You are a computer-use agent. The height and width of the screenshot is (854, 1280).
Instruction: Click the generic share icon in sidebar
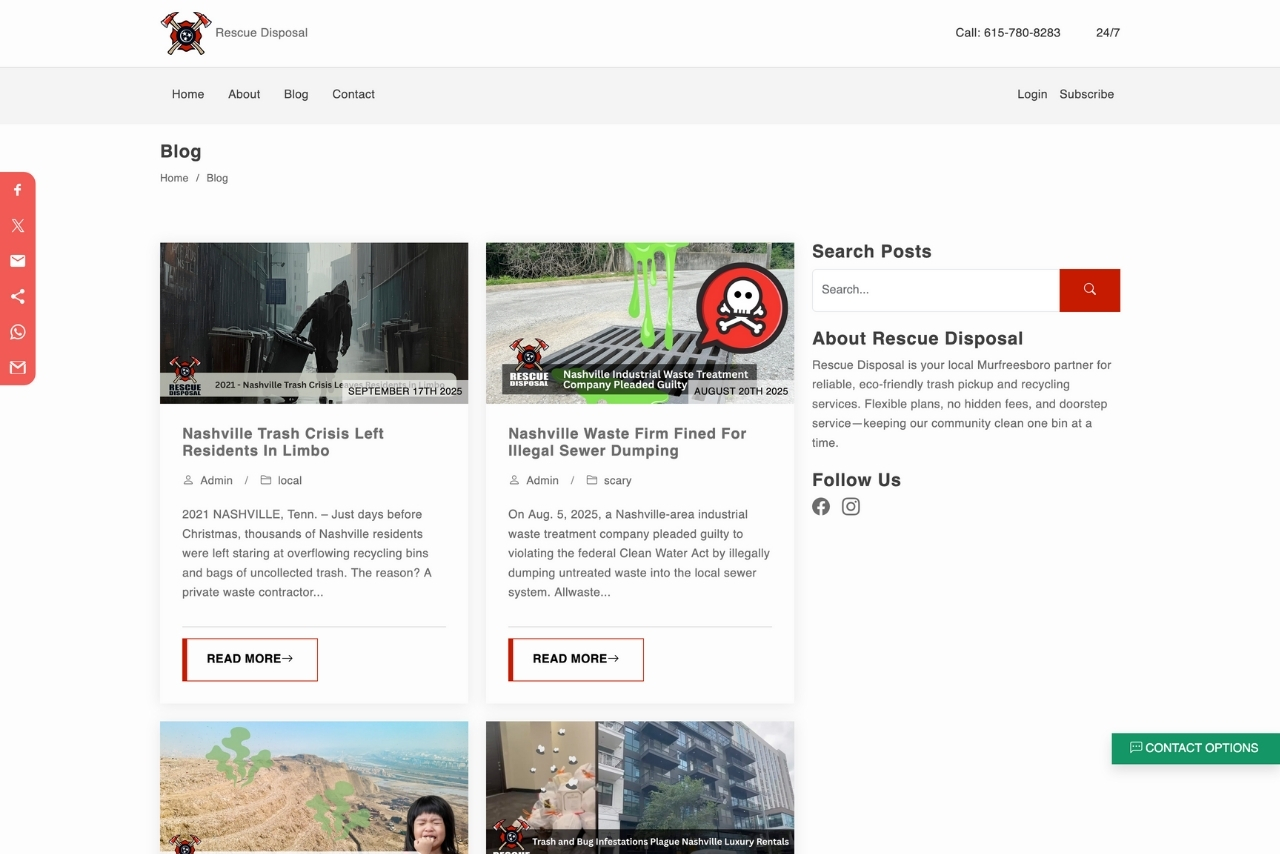[17, 297]
